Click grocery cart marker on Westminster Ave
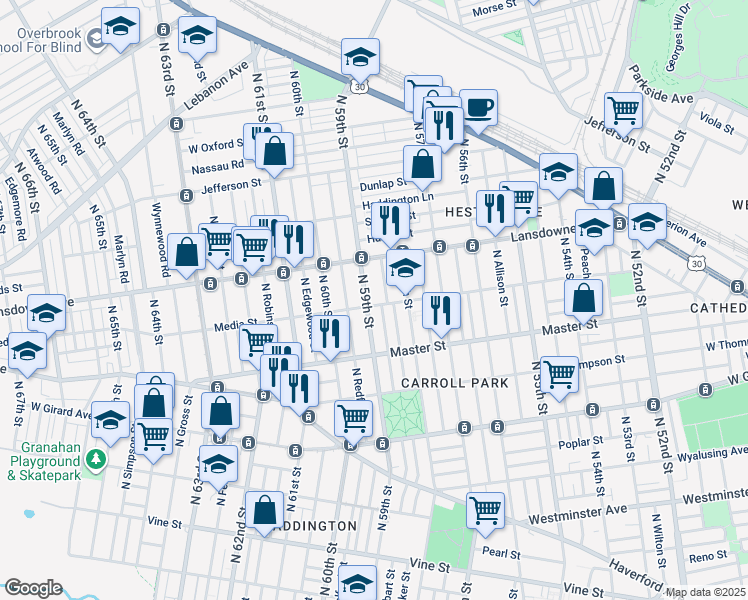Viewport: 748px width, 600px height. coord(485,508)
